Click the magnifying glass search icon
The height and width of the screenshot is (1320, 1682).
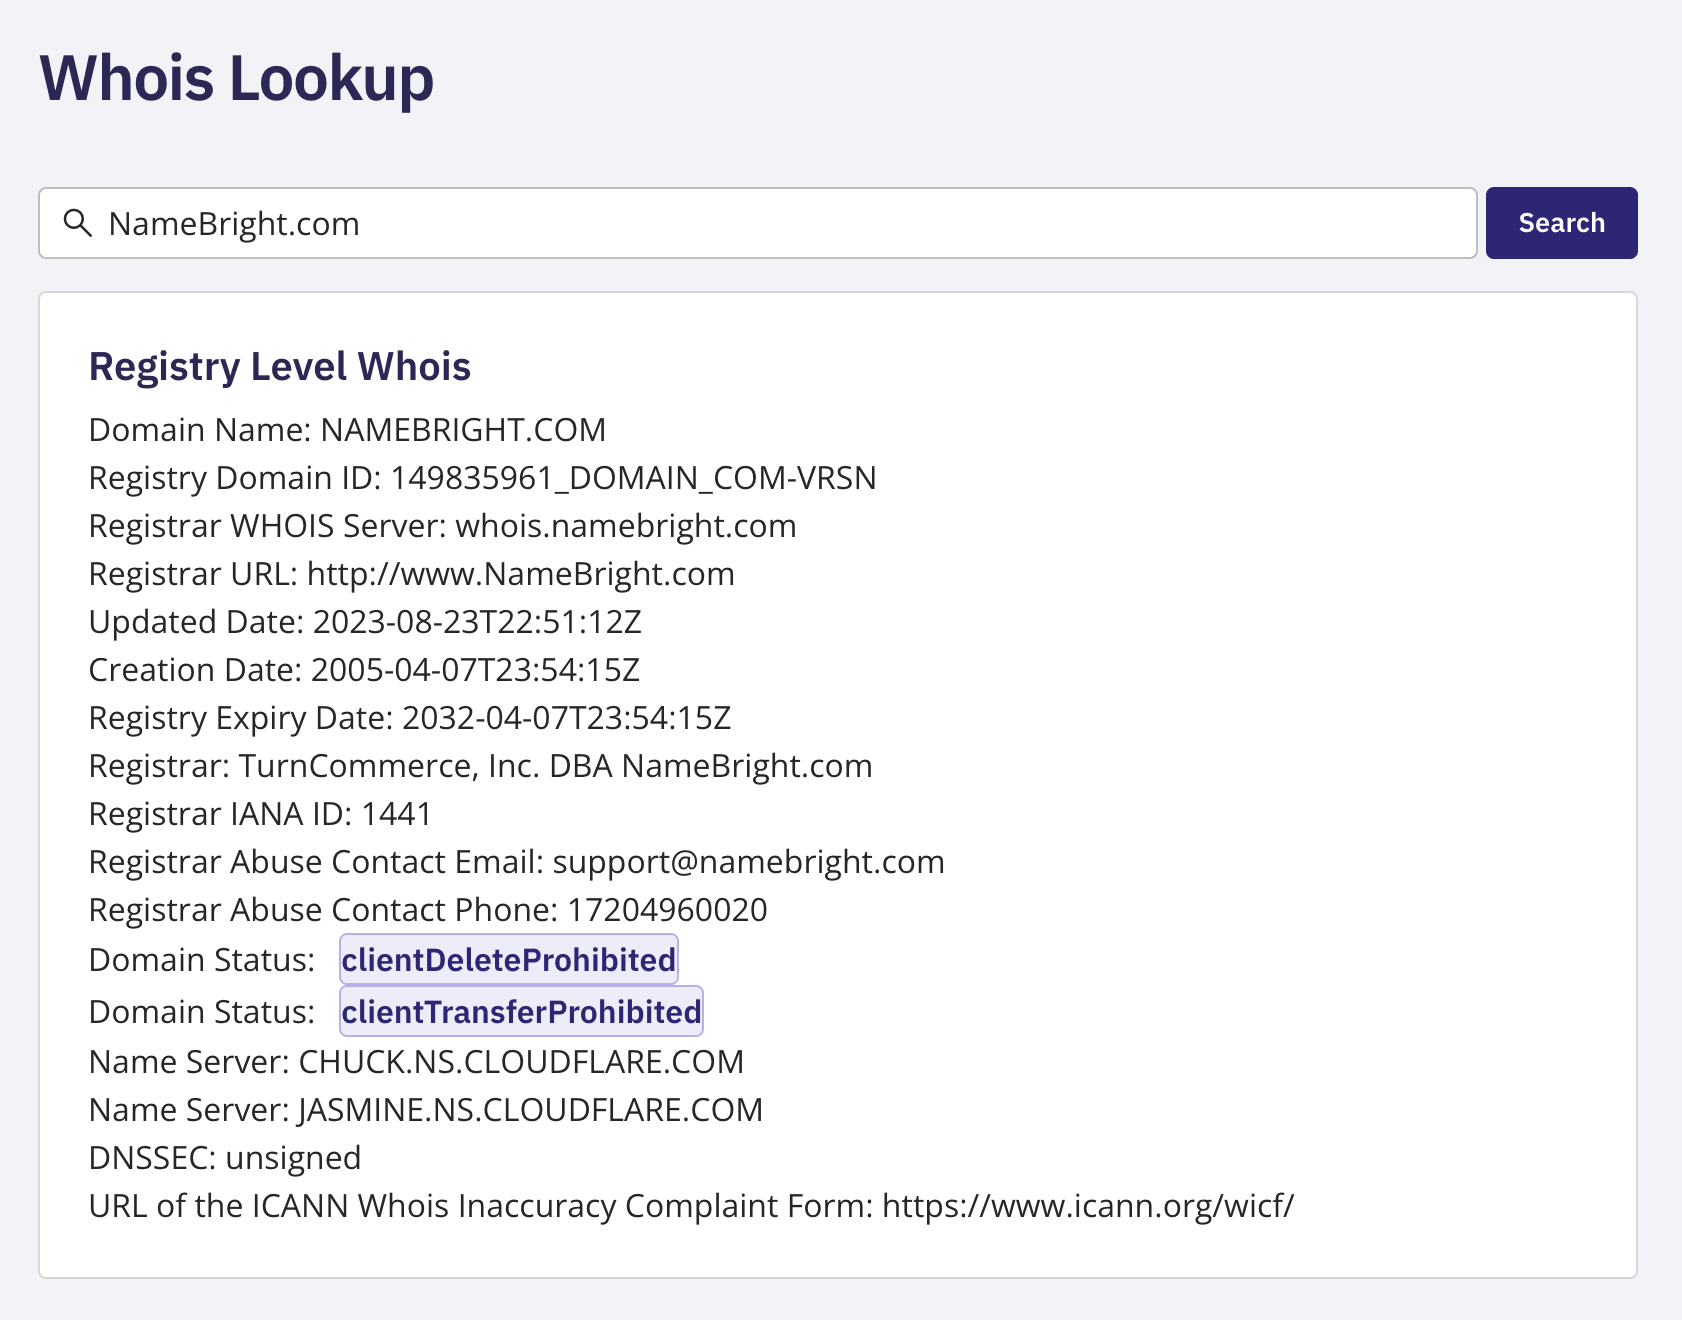pos(77,223)
